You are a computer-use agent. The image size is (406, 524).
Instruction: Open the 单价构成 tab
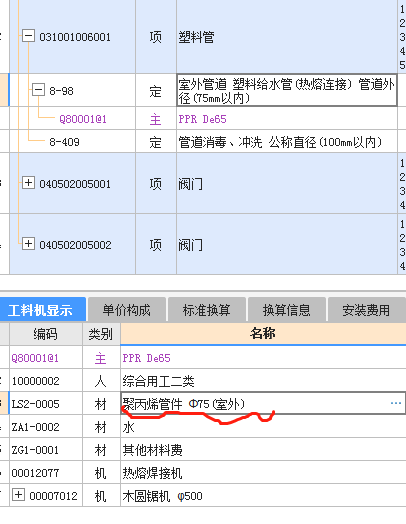(126, 310)
